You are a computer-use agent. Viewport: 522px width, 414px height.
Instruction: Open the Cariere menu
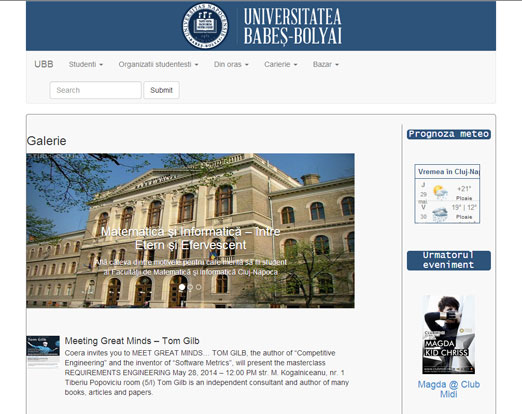[281, 64]
